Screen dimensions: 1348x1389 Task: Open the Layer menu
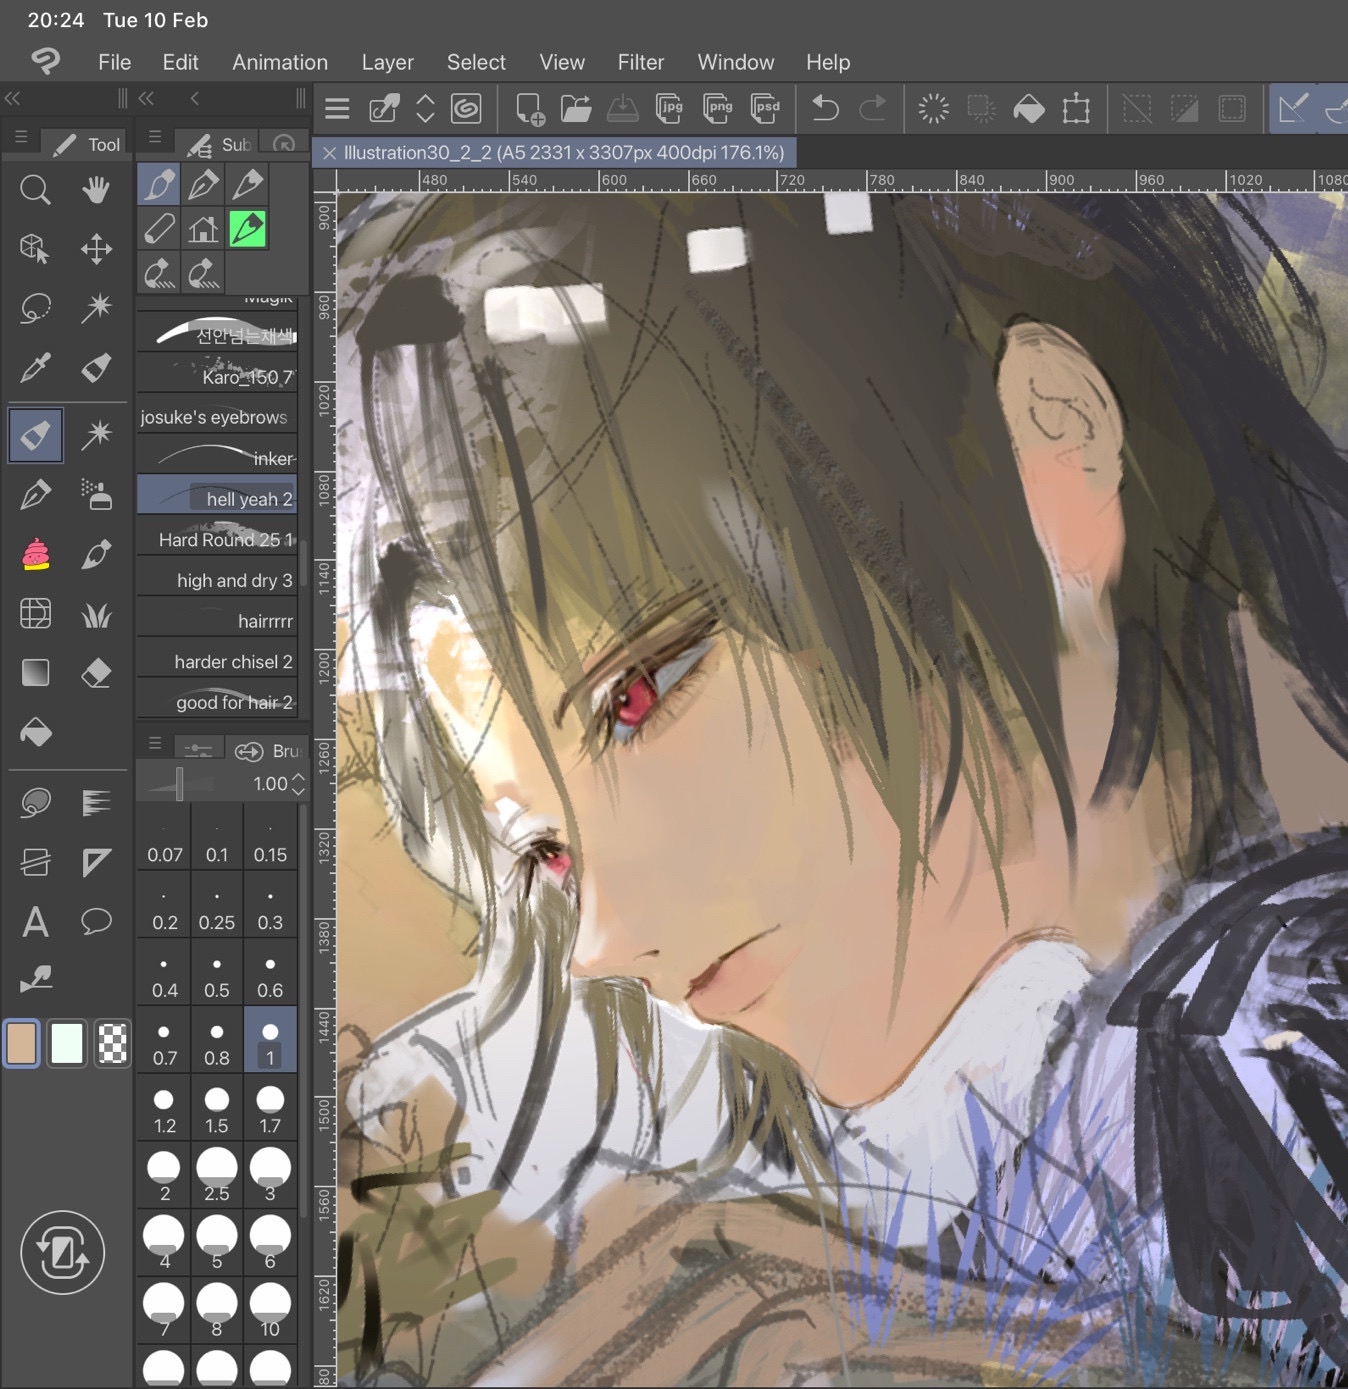[387, 62]
